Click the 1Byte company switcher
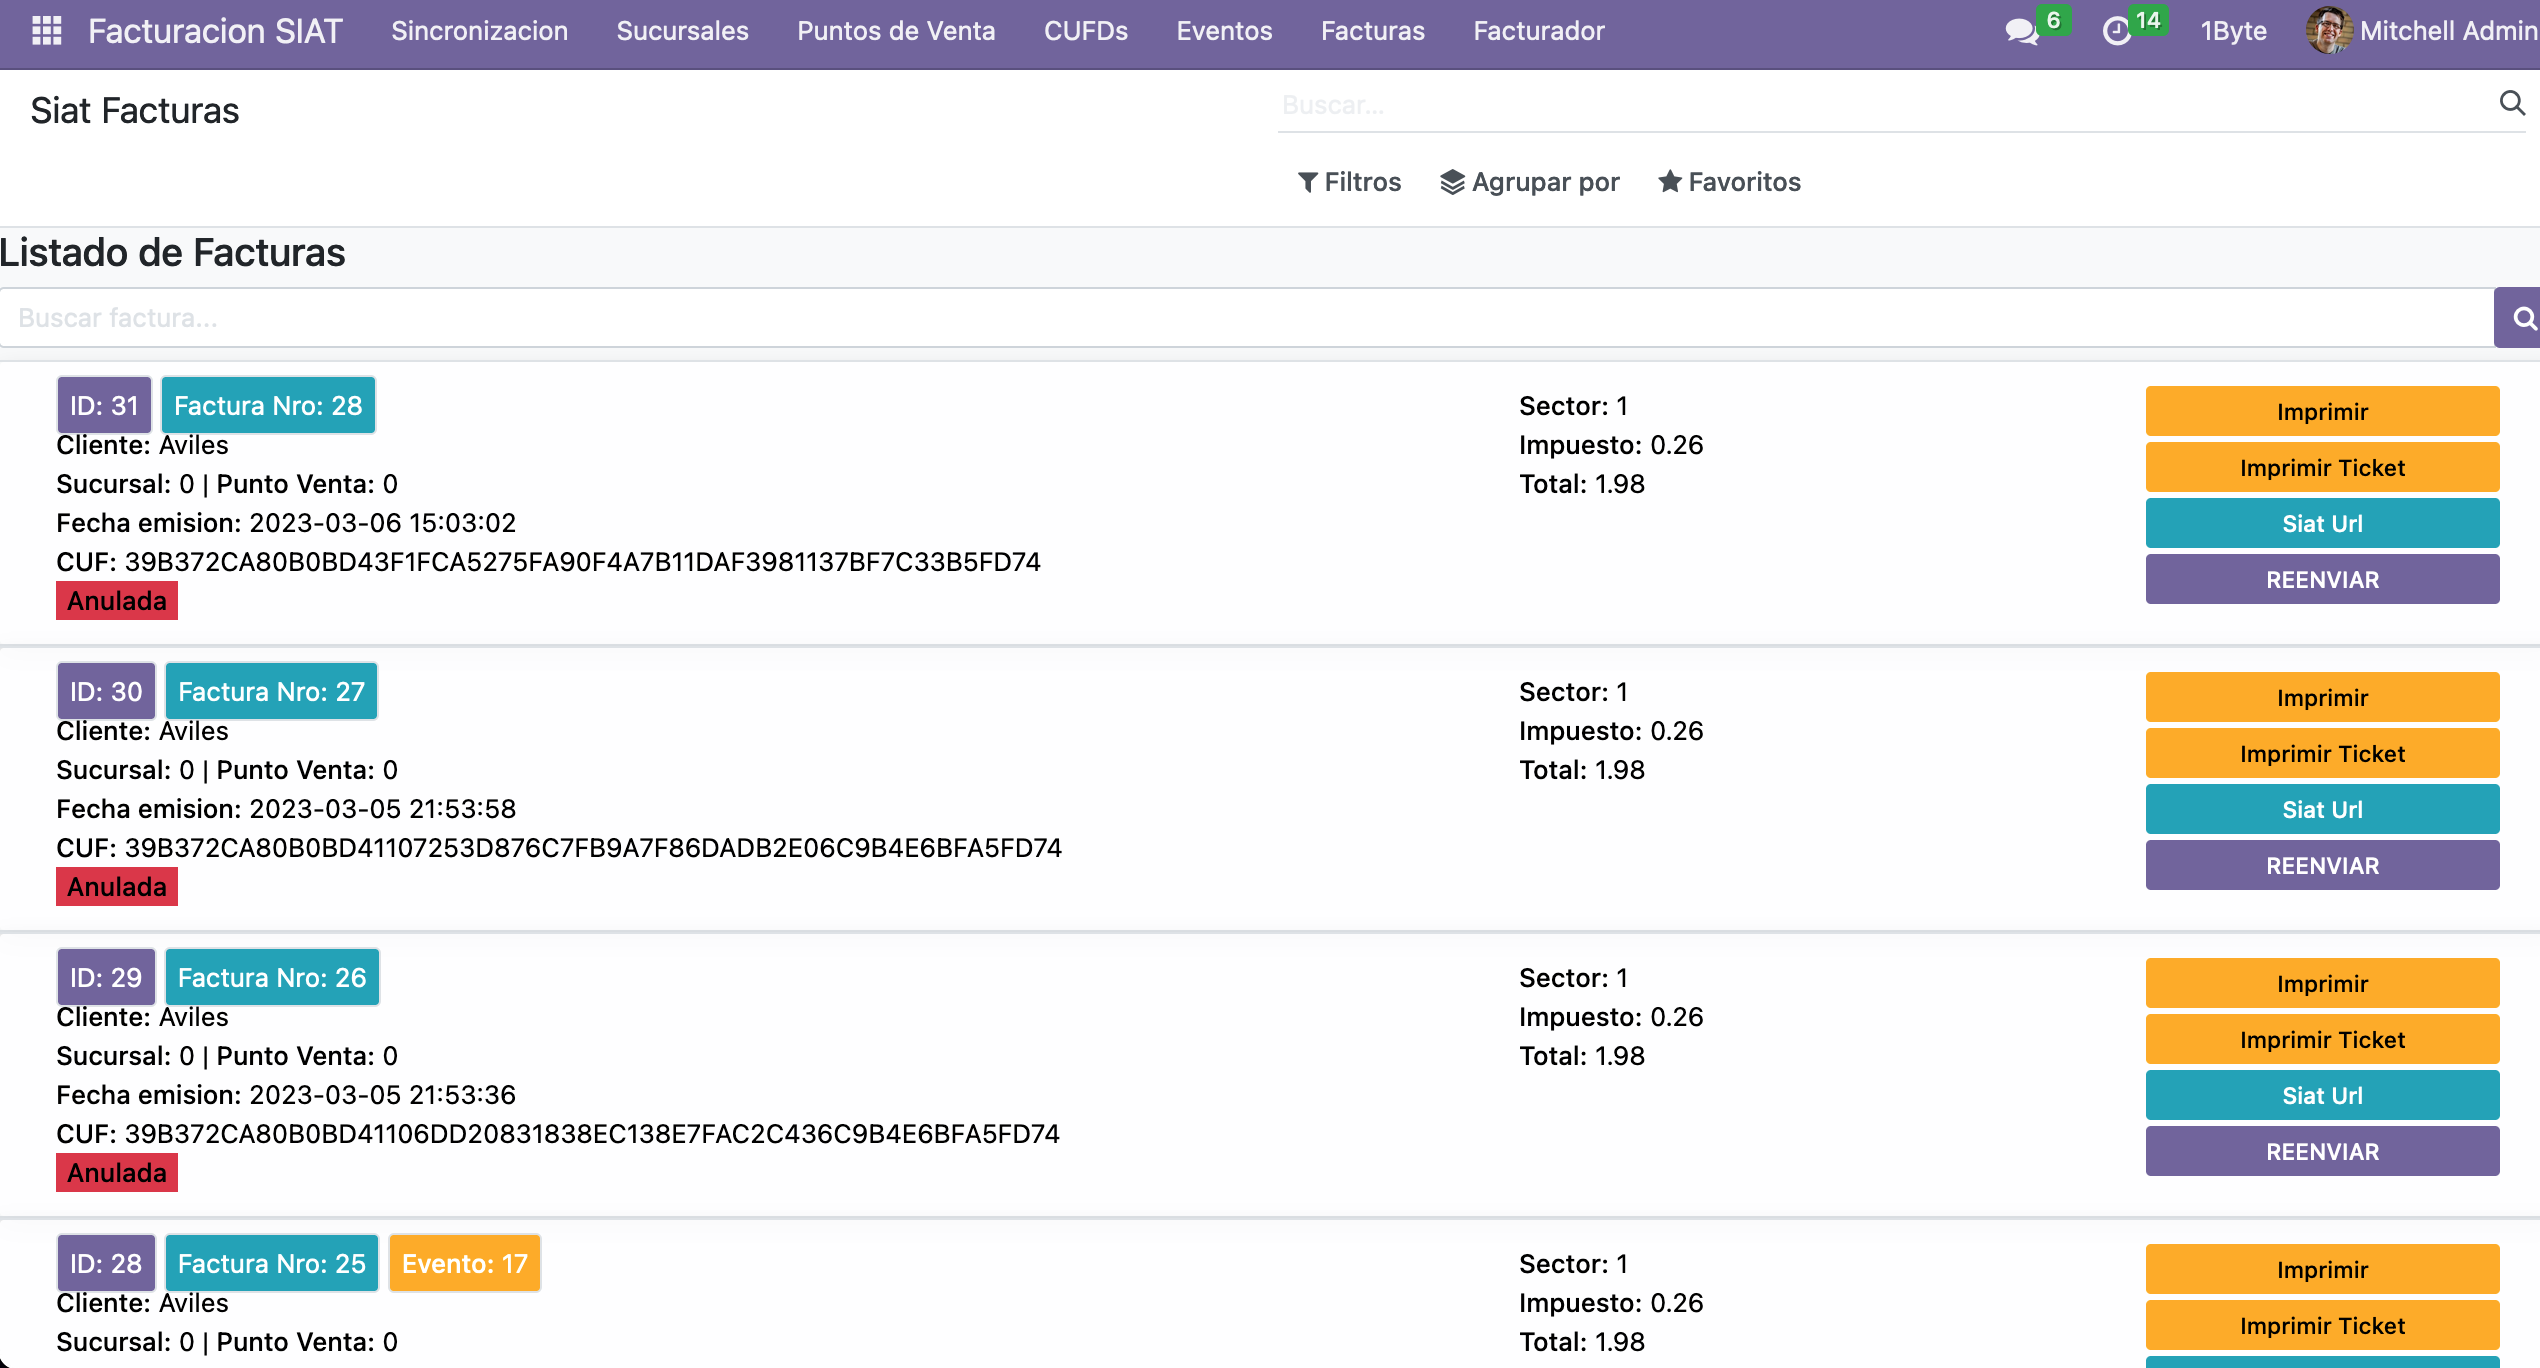The width and height of the screenshot is (2540, 1368). click(2232, 31)
